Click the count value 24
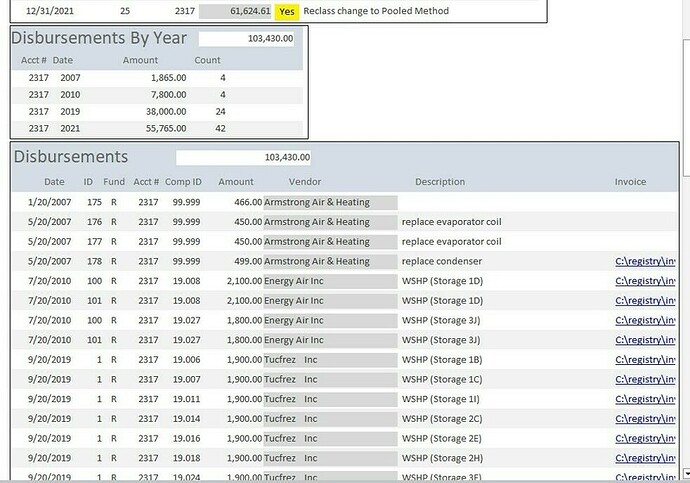 tap(220, 112)
